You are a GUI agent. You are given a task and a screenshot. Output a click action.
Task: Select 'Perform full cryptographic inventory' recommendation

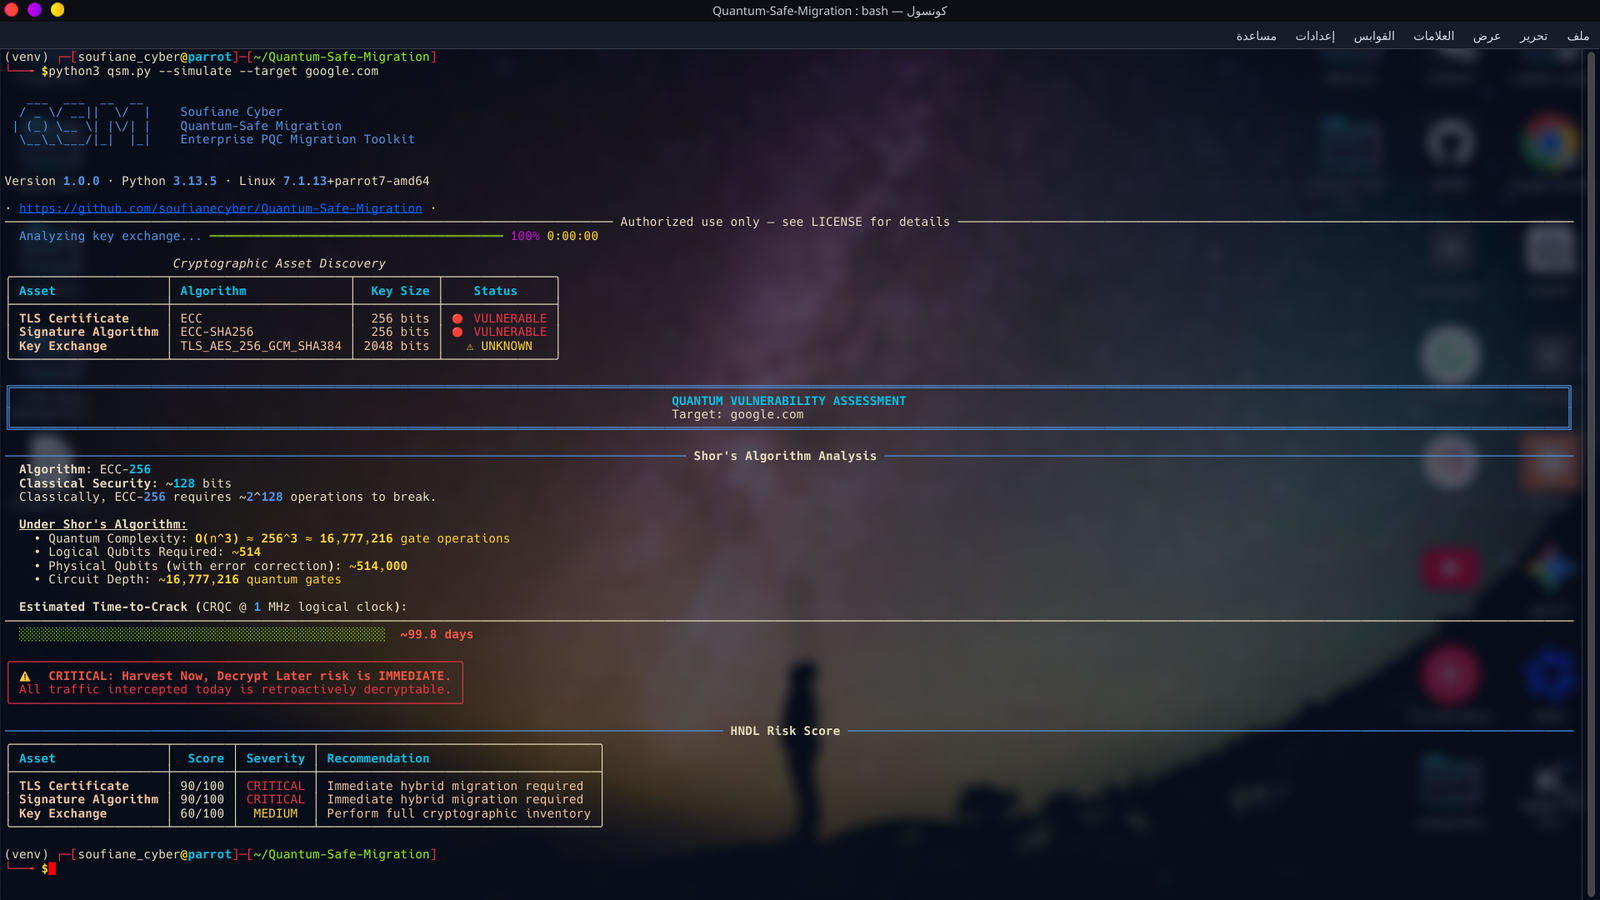click(459, 814)
